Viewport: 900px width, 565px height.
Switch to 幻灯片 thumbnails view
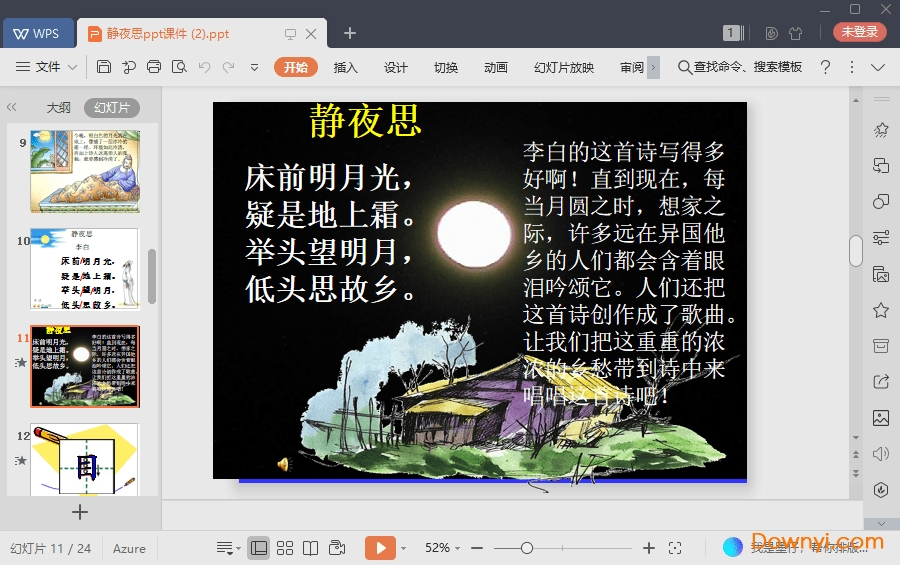click(x=112, y=107)
